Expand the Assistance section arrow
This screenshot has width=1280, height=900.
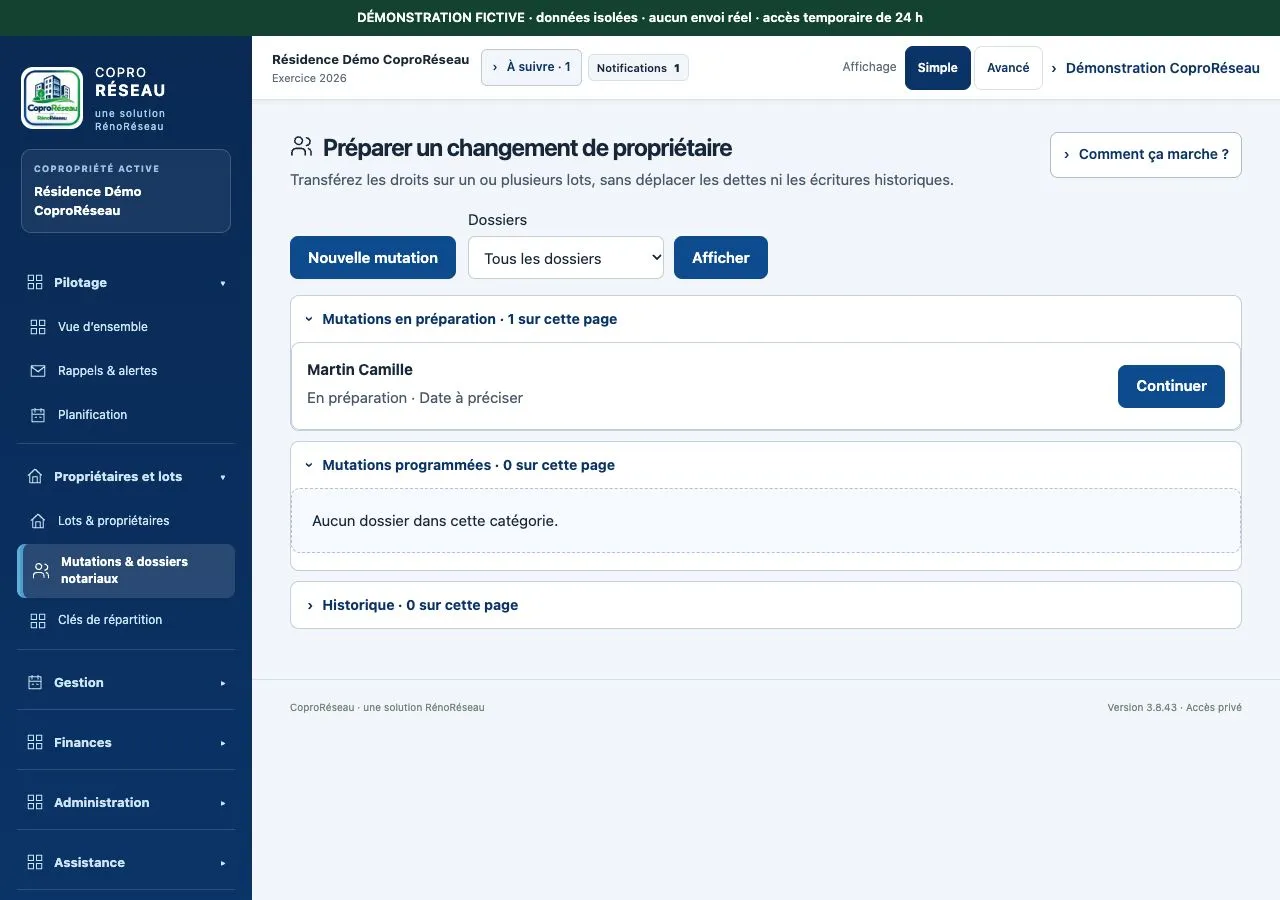click(223, 863)
